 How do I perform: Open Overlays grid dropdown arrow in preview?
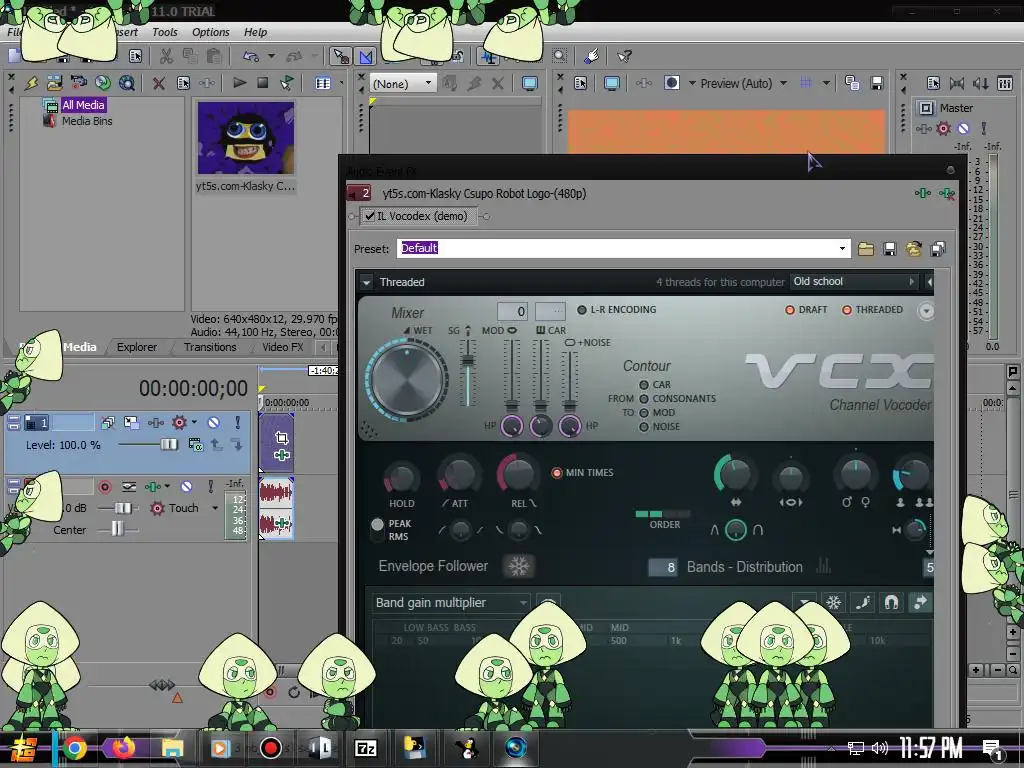(x=826, y=83)
